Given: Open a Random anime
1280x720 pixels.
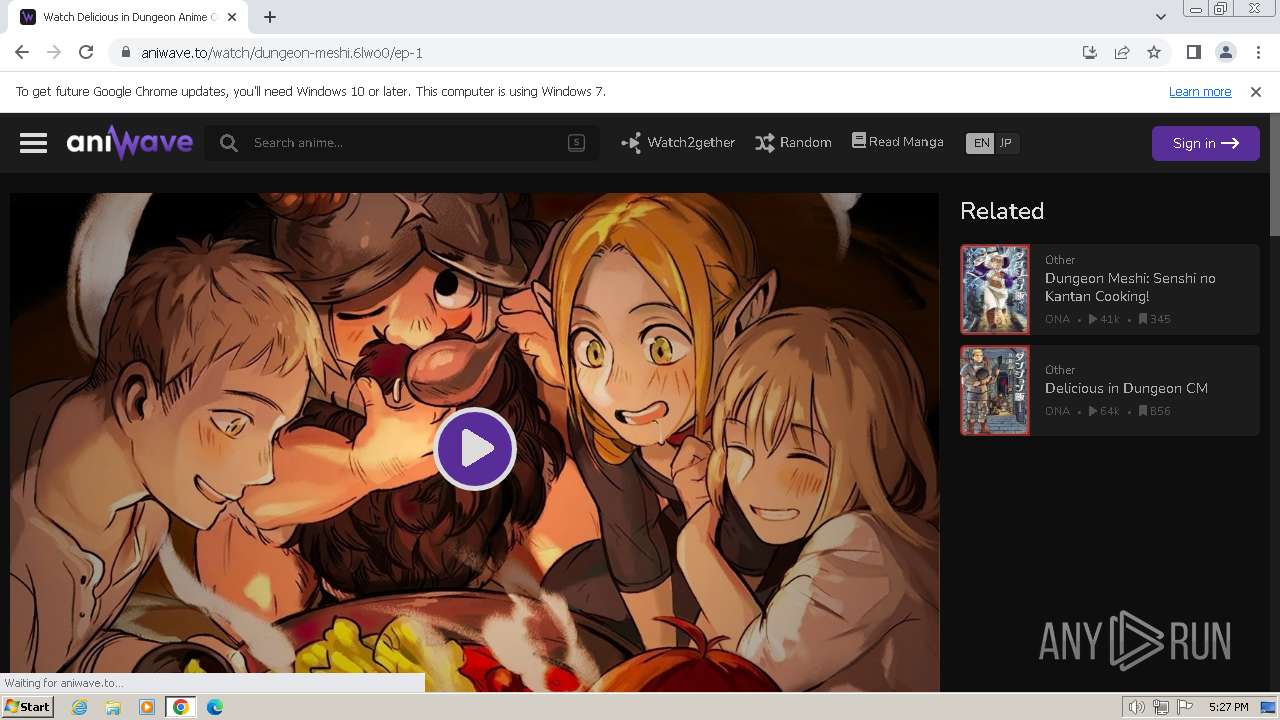Looking at the screenshot, I should click(793, 143).
